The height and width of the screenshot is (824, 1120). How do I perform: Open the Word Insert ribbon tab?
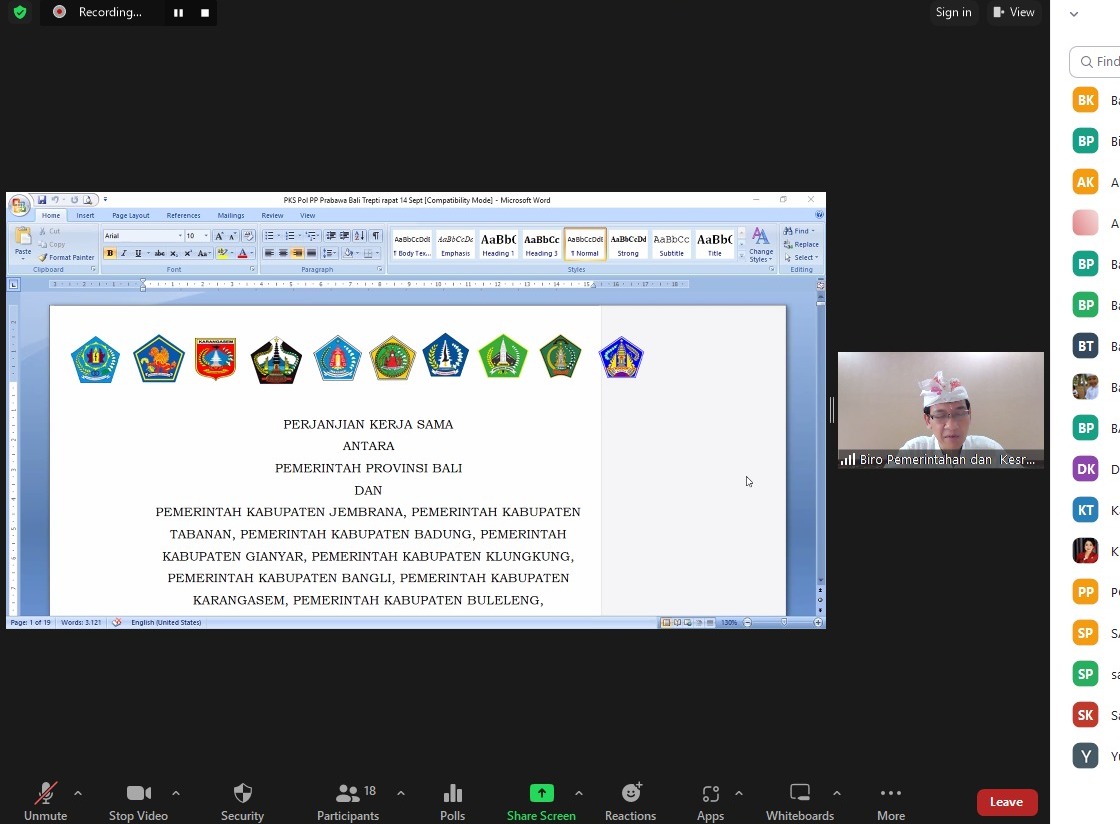[x=85, y=215]
